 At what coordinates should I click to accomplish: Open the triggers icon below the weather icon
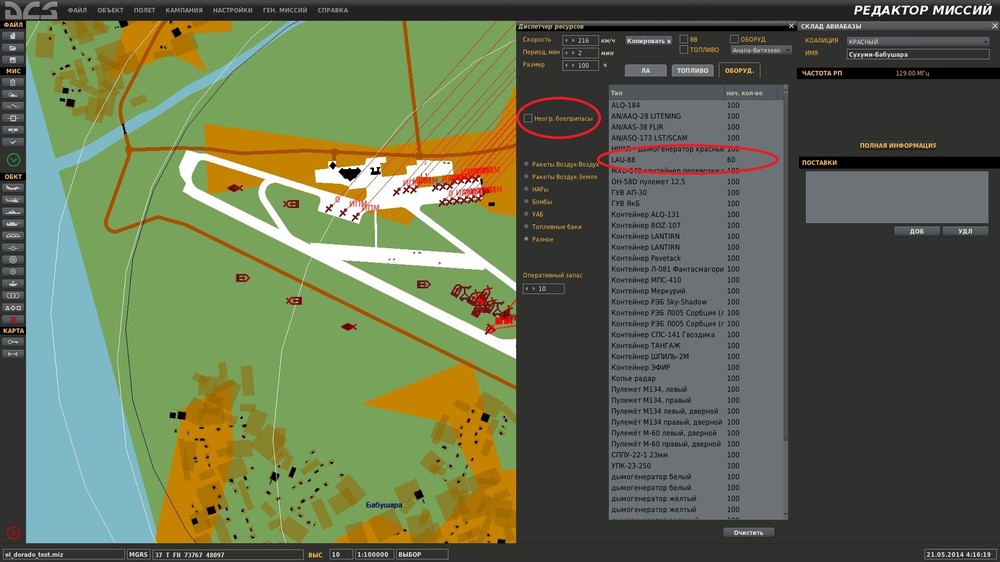coord(13,106)
